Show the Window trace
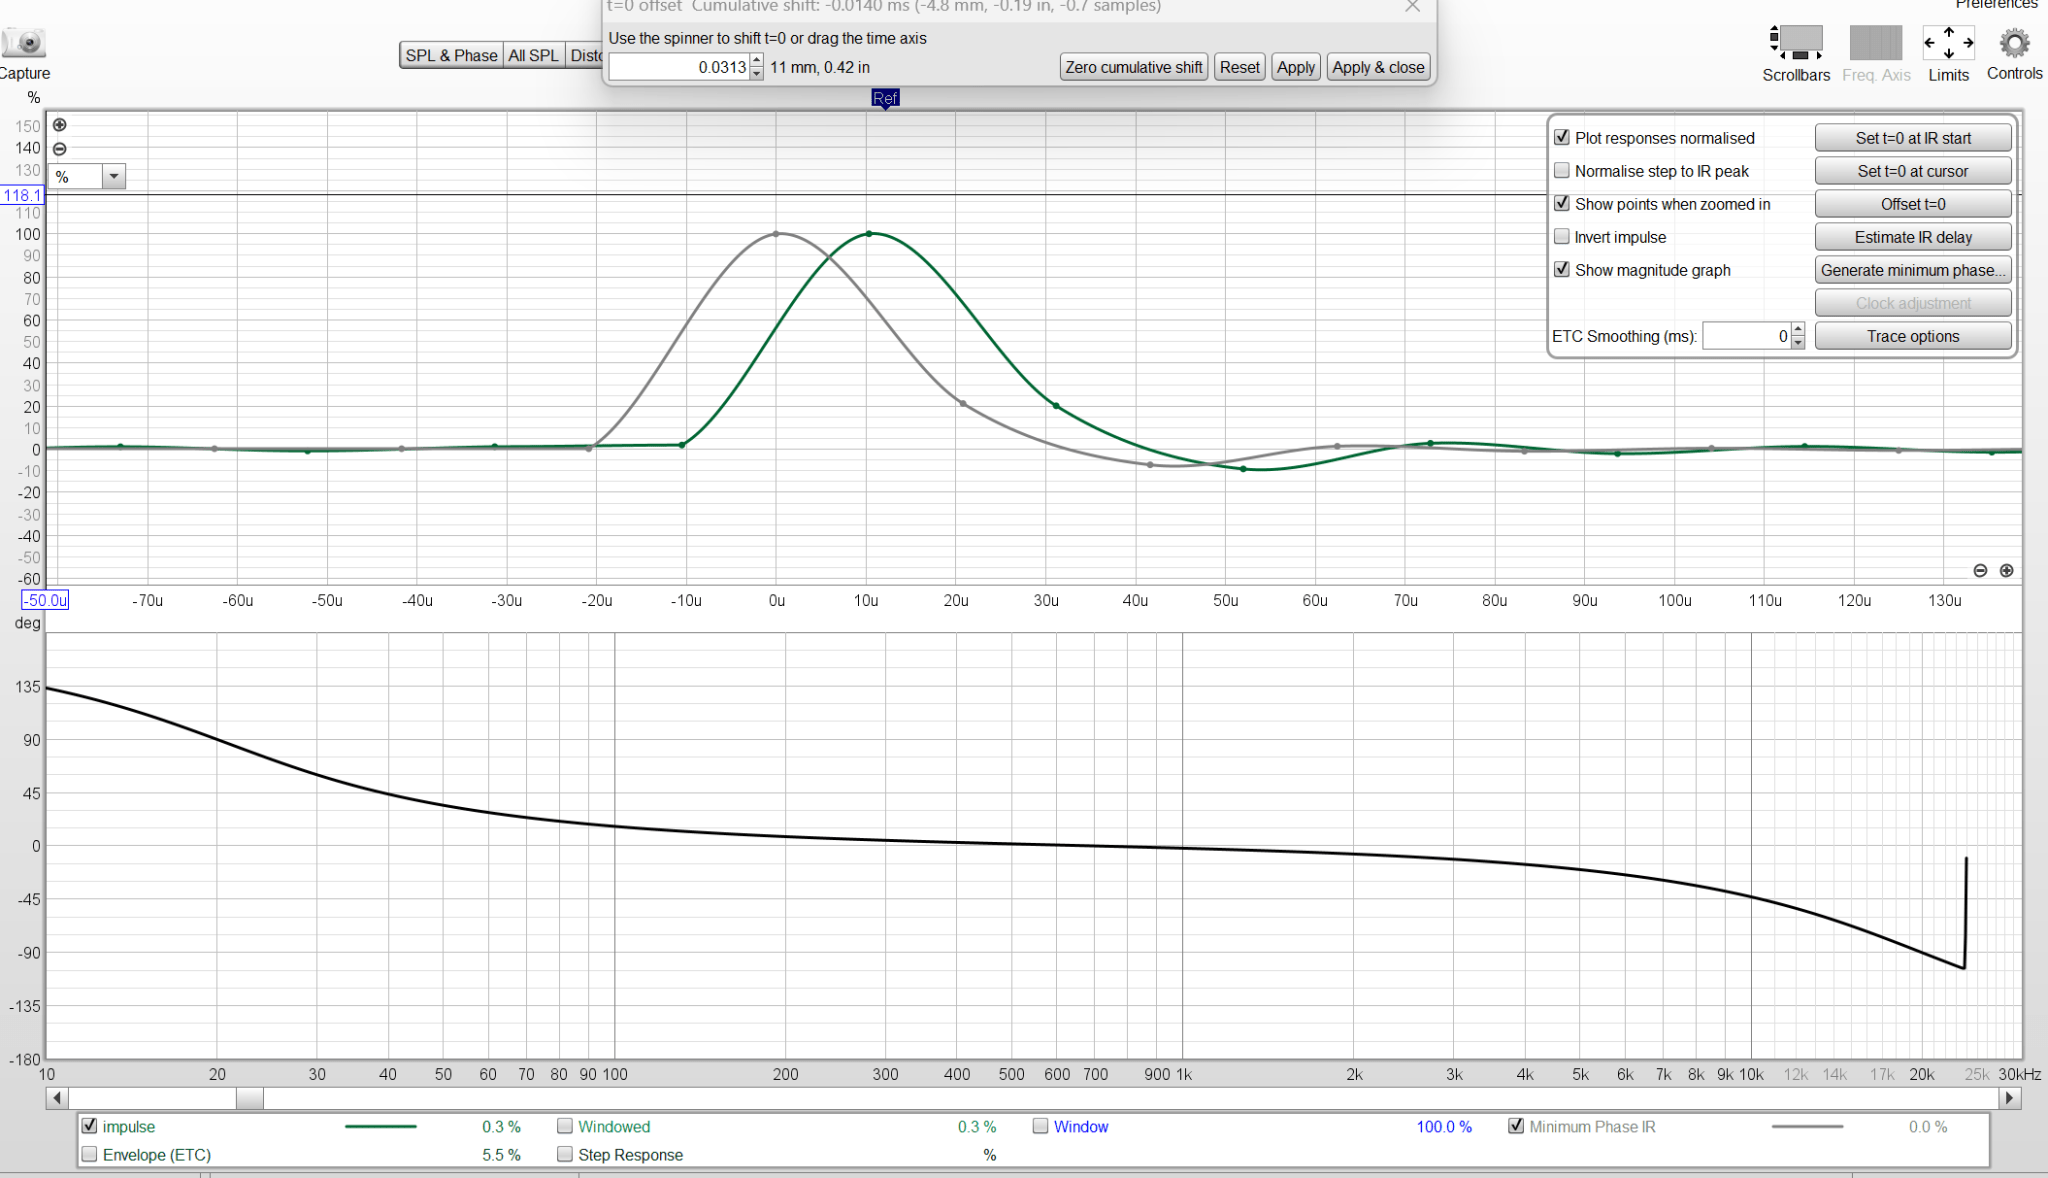 [1041, 1126]
